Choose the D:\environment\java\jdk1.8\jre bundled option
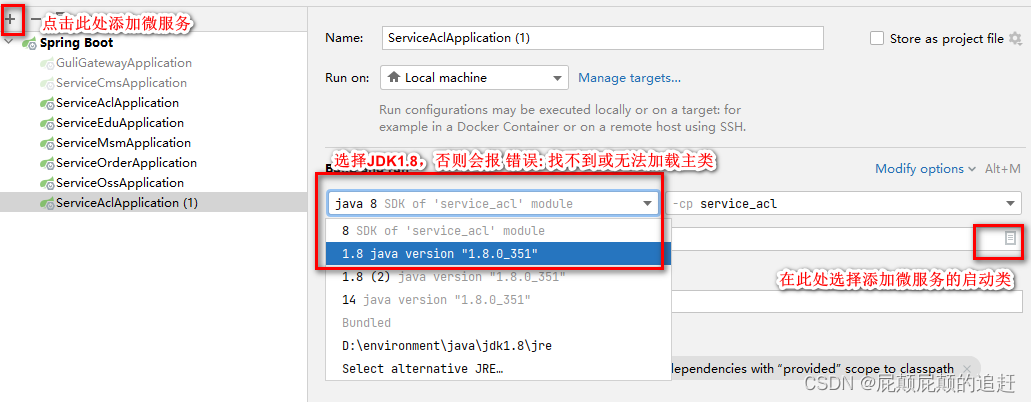The height and width of the screenshot is (402, 1031). click(x=498, y=345)
